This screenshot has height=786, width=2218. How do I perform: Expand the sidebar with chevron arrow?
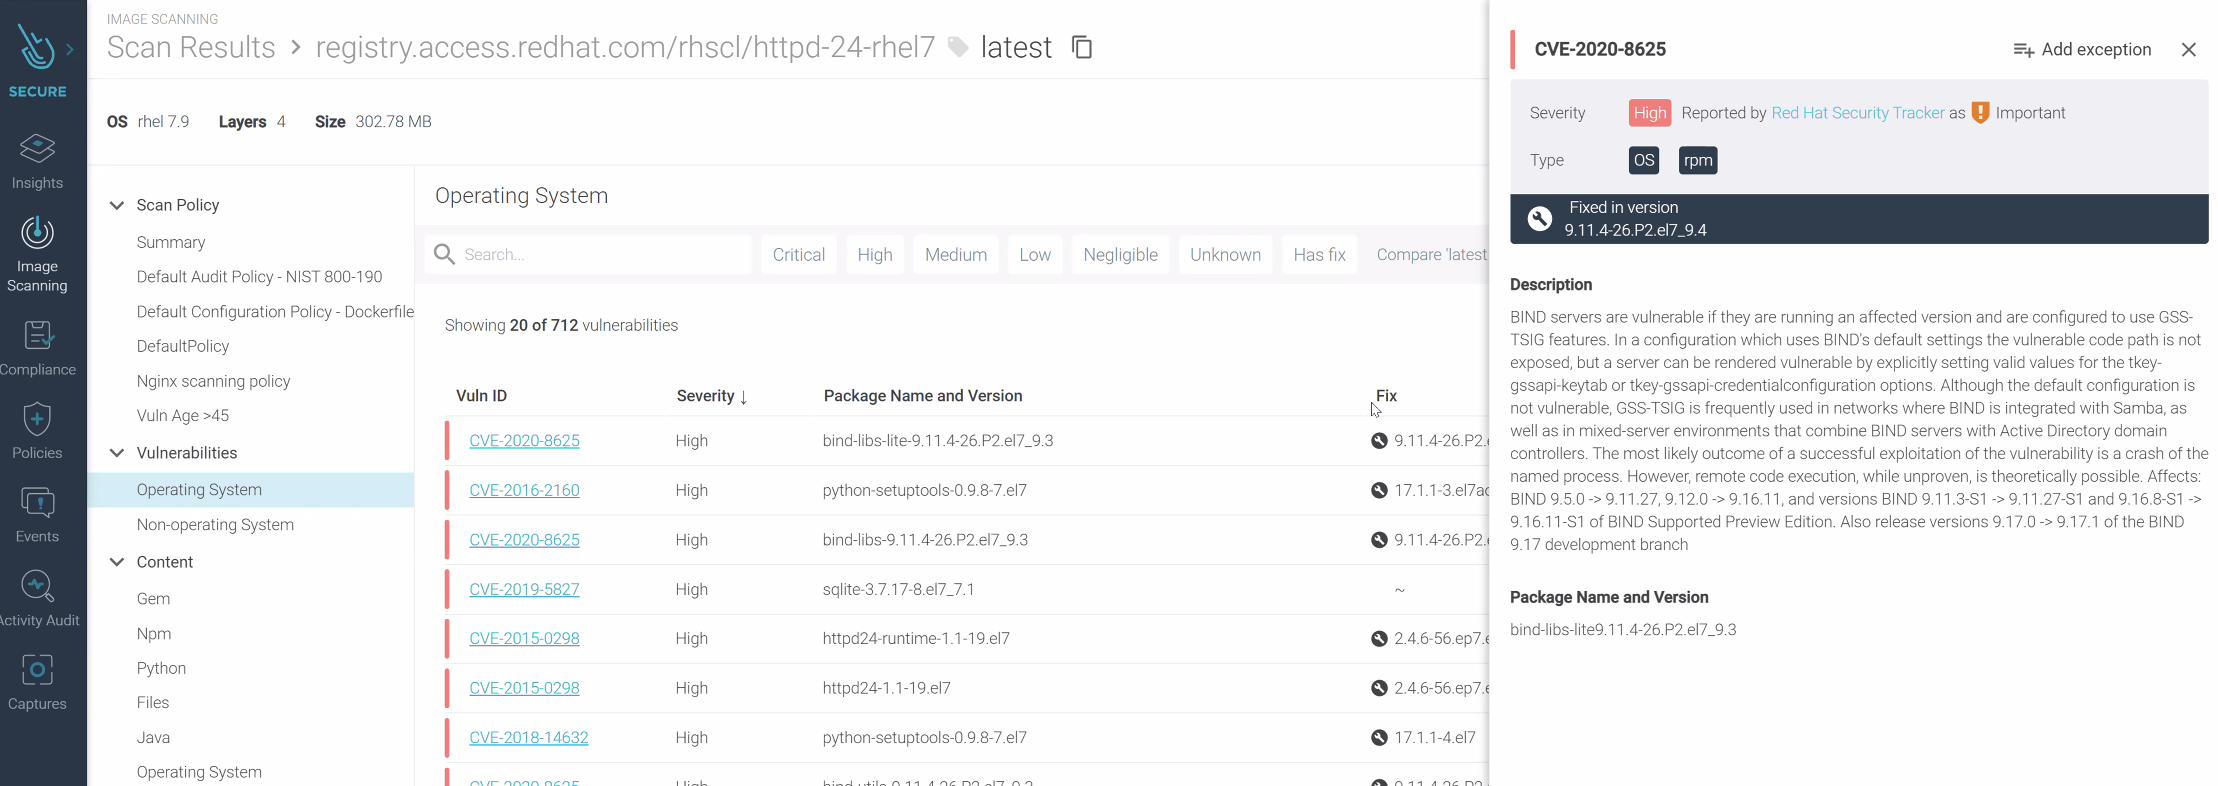[70, 48]
